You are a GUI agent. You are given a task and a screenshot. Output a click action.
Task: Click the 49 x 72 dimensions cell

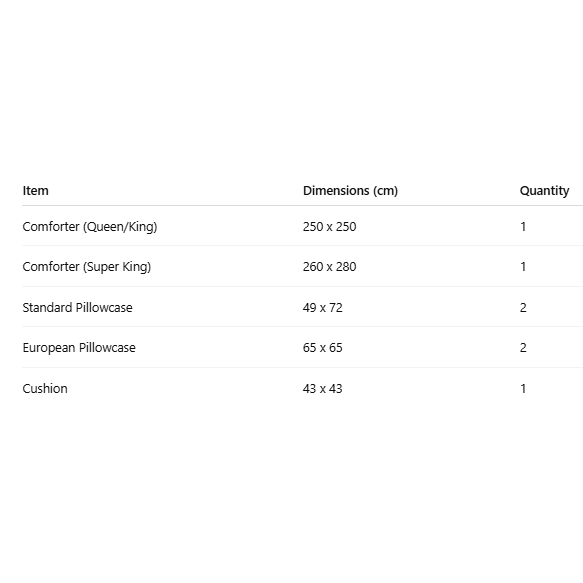[322, 307]
